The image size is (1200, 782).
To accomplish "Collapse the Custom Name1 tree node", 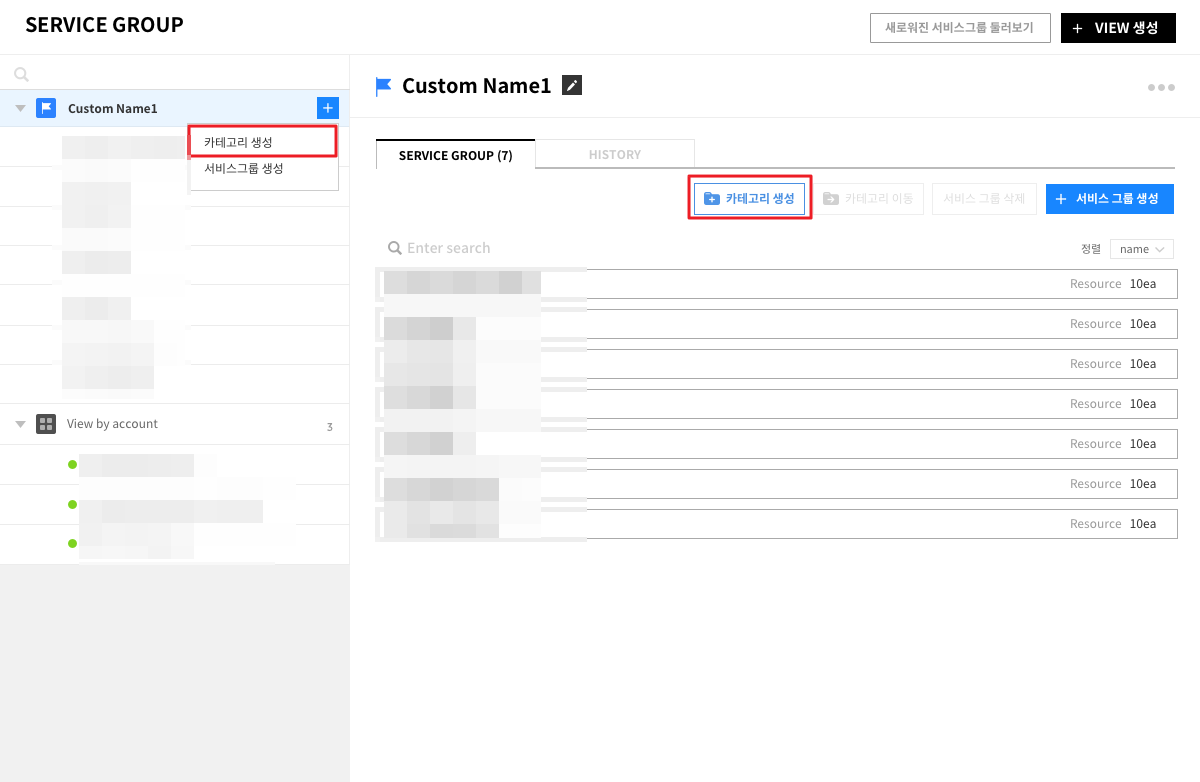I will (x=20, y=108).
